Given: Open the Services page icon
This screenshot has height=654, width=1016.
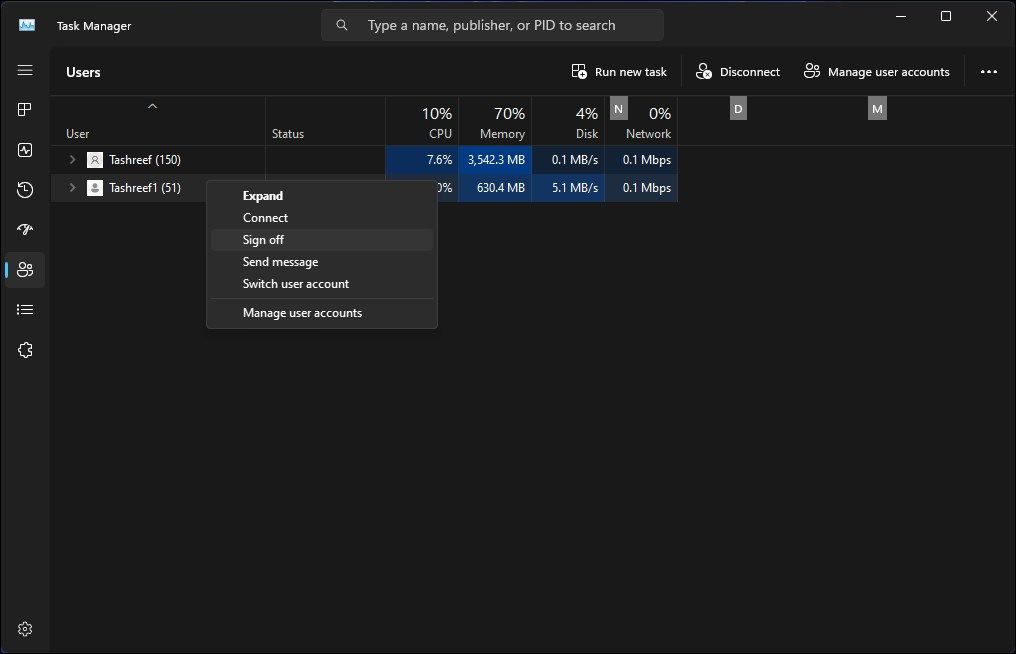Looking at the screenshot, I should (24, 349).
